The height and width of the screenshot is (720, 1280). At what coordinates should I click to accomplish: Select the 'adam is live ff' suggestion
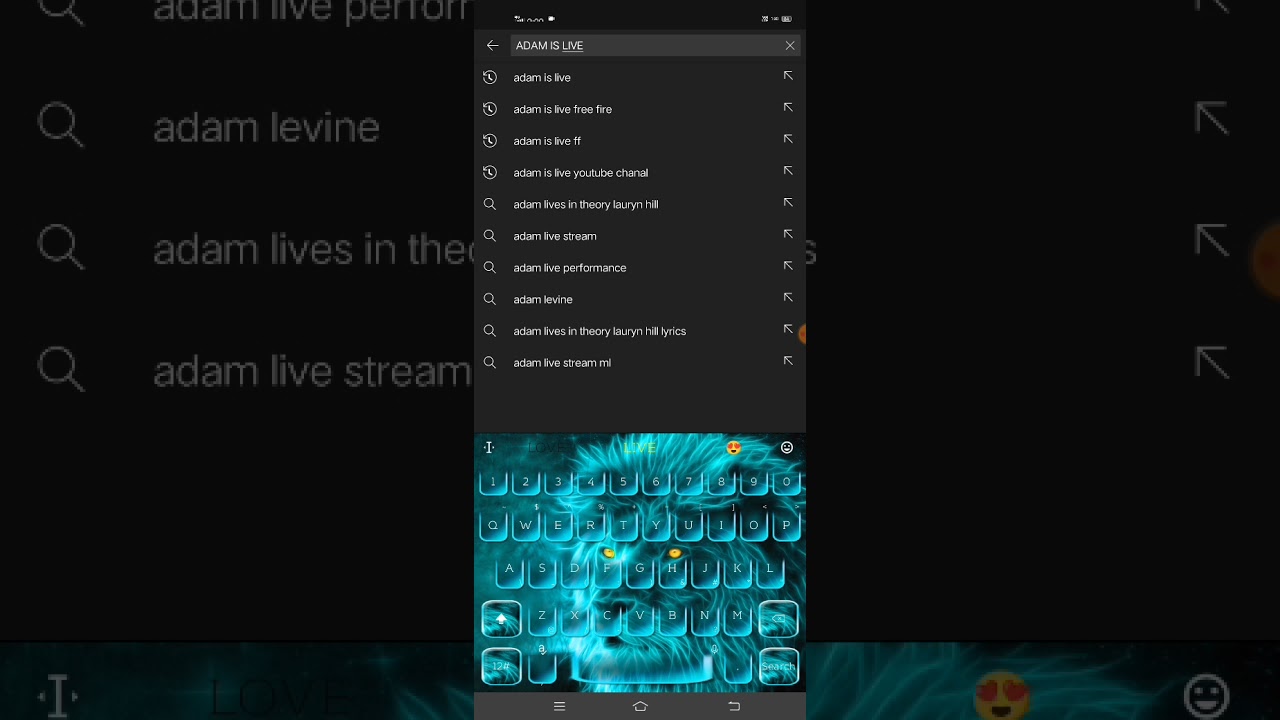coord(640,141)
